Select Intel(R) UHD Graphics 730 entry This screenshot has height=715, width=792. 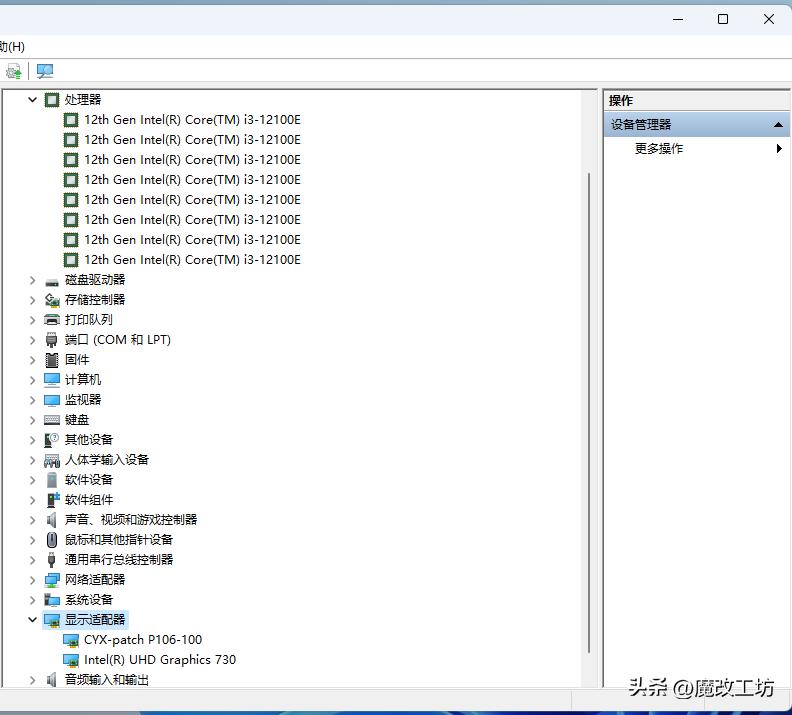160,660
